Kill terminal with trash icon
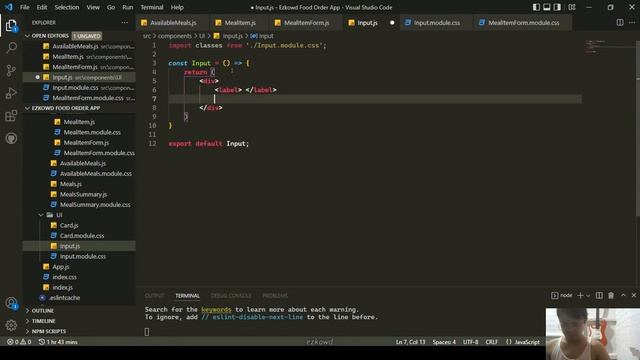640x360 pixels. click(x=611, y=296)
